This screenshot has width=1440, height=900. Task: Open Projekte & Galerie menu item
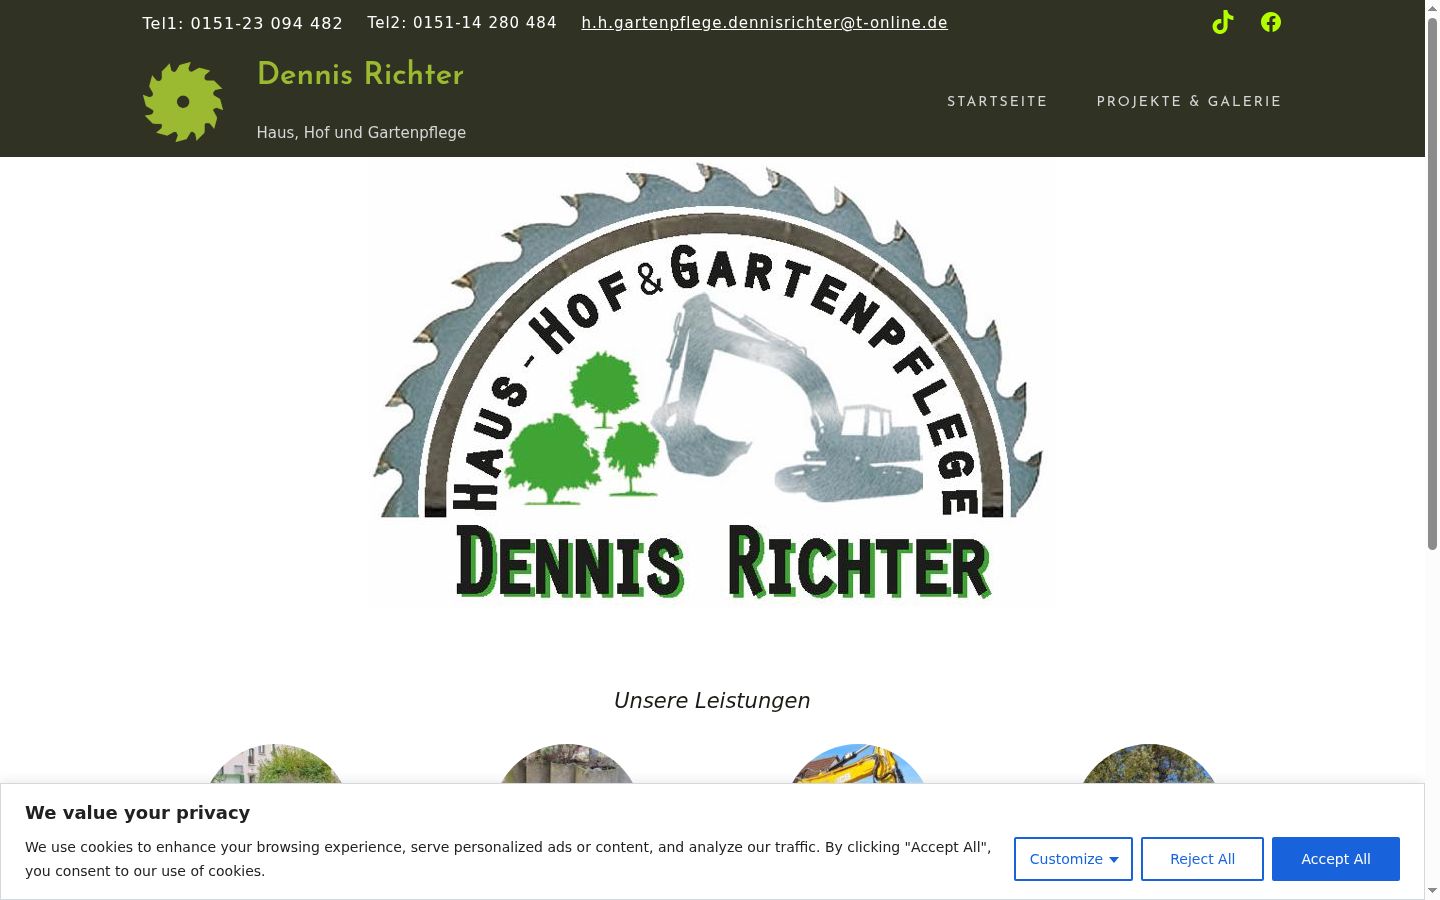pos(1189,102)
